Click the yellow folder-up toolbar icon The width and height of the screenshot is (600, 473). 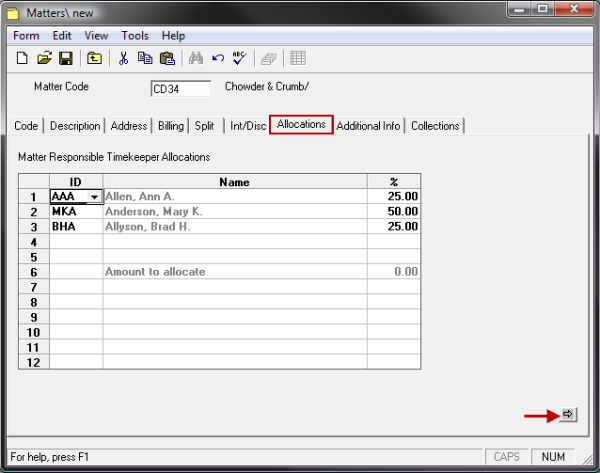click(95, 58)
